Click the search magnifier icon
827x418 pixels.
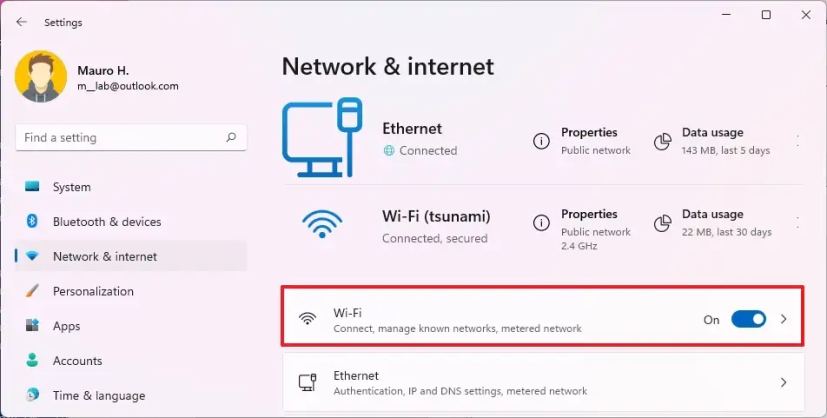(231, 138)
